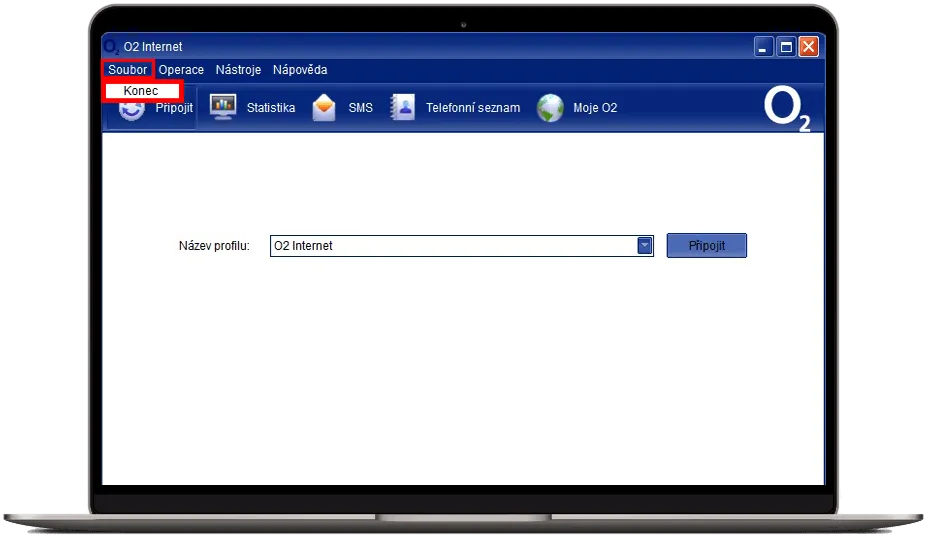Image resolution: width=927 pixels, height=537 pixels.
Task: Close the O2 Internet window
Action: click(808, 47)
